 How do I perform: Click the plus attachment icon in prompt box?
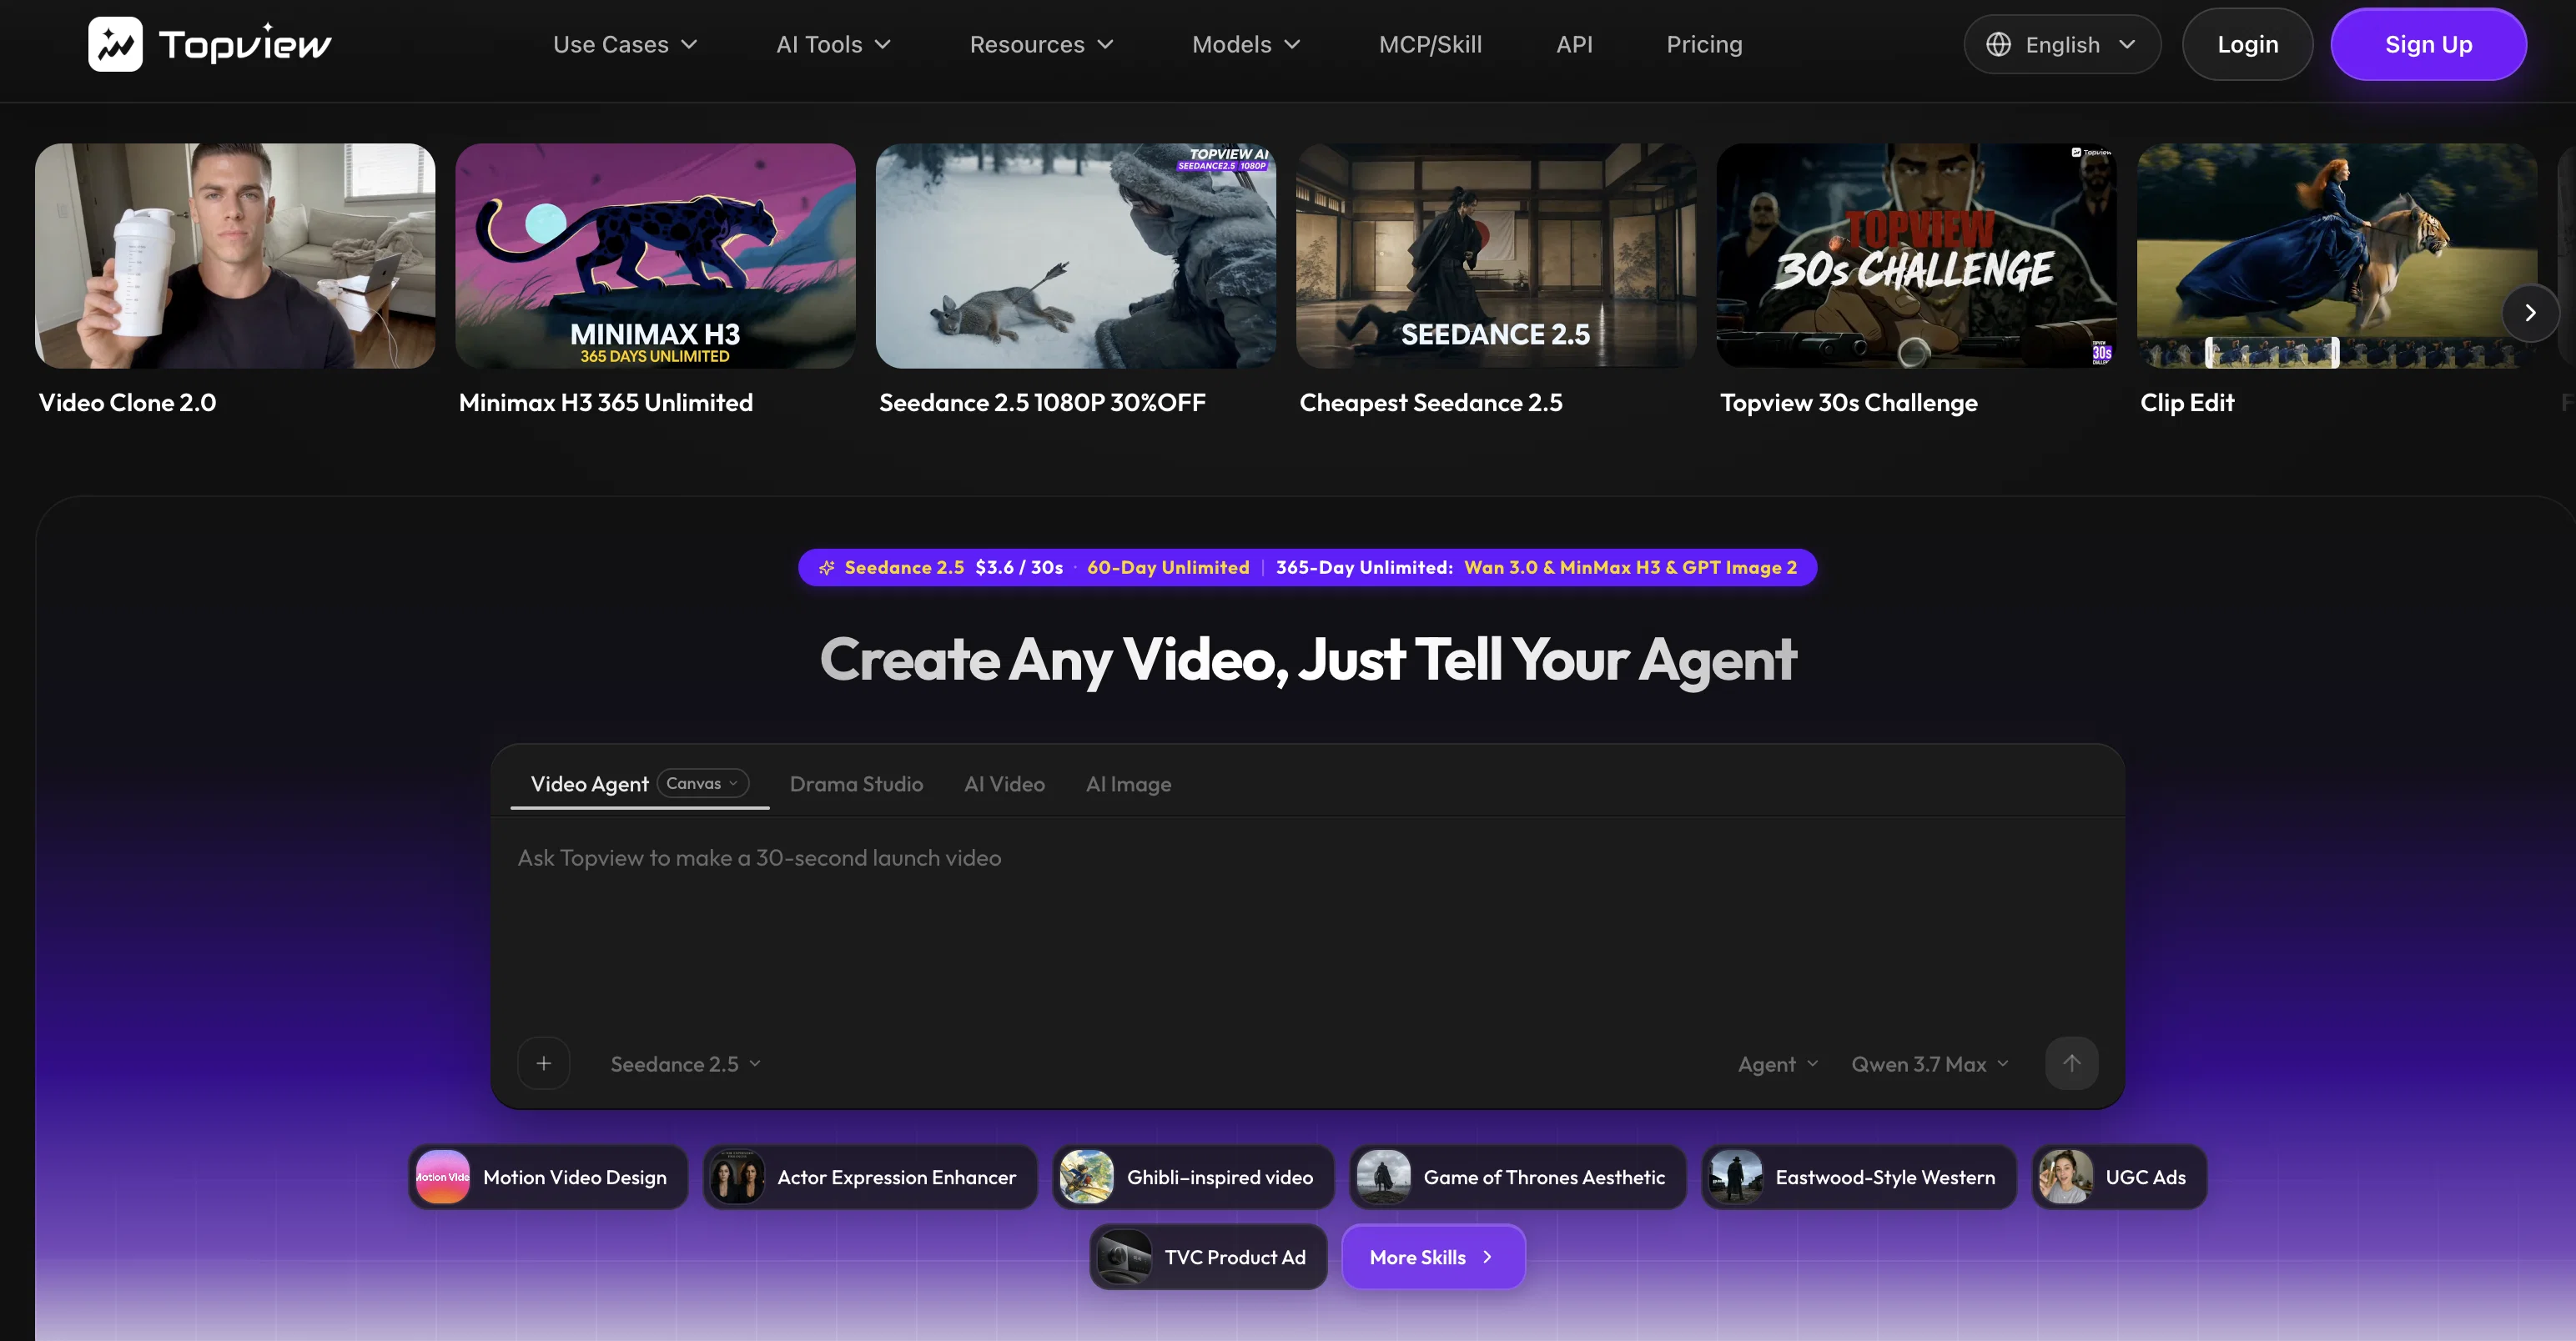544,1063
